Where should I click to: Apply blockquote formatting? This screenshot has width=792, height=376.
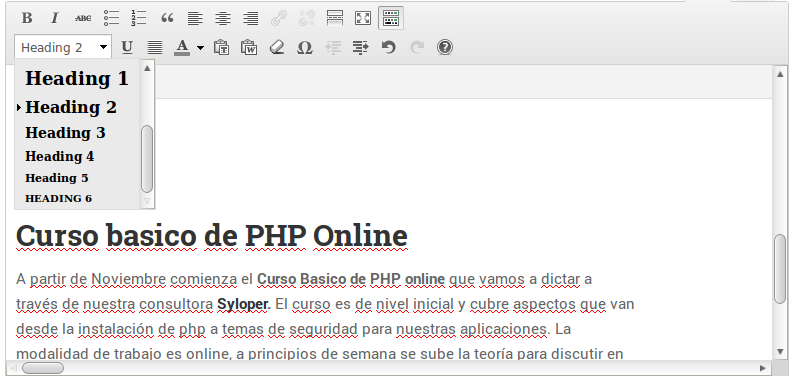167,18
